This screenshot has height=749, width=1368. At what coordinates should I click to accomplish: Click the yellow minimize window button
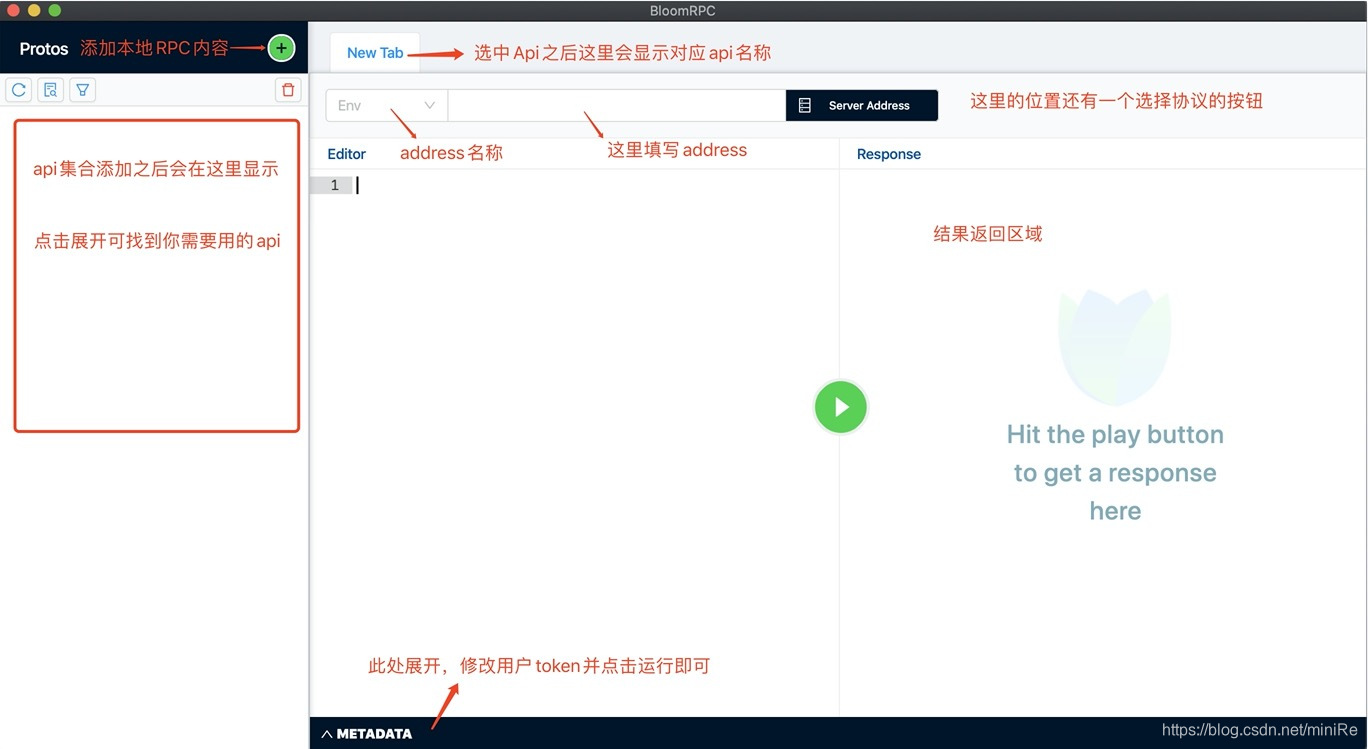coord(34,10)
